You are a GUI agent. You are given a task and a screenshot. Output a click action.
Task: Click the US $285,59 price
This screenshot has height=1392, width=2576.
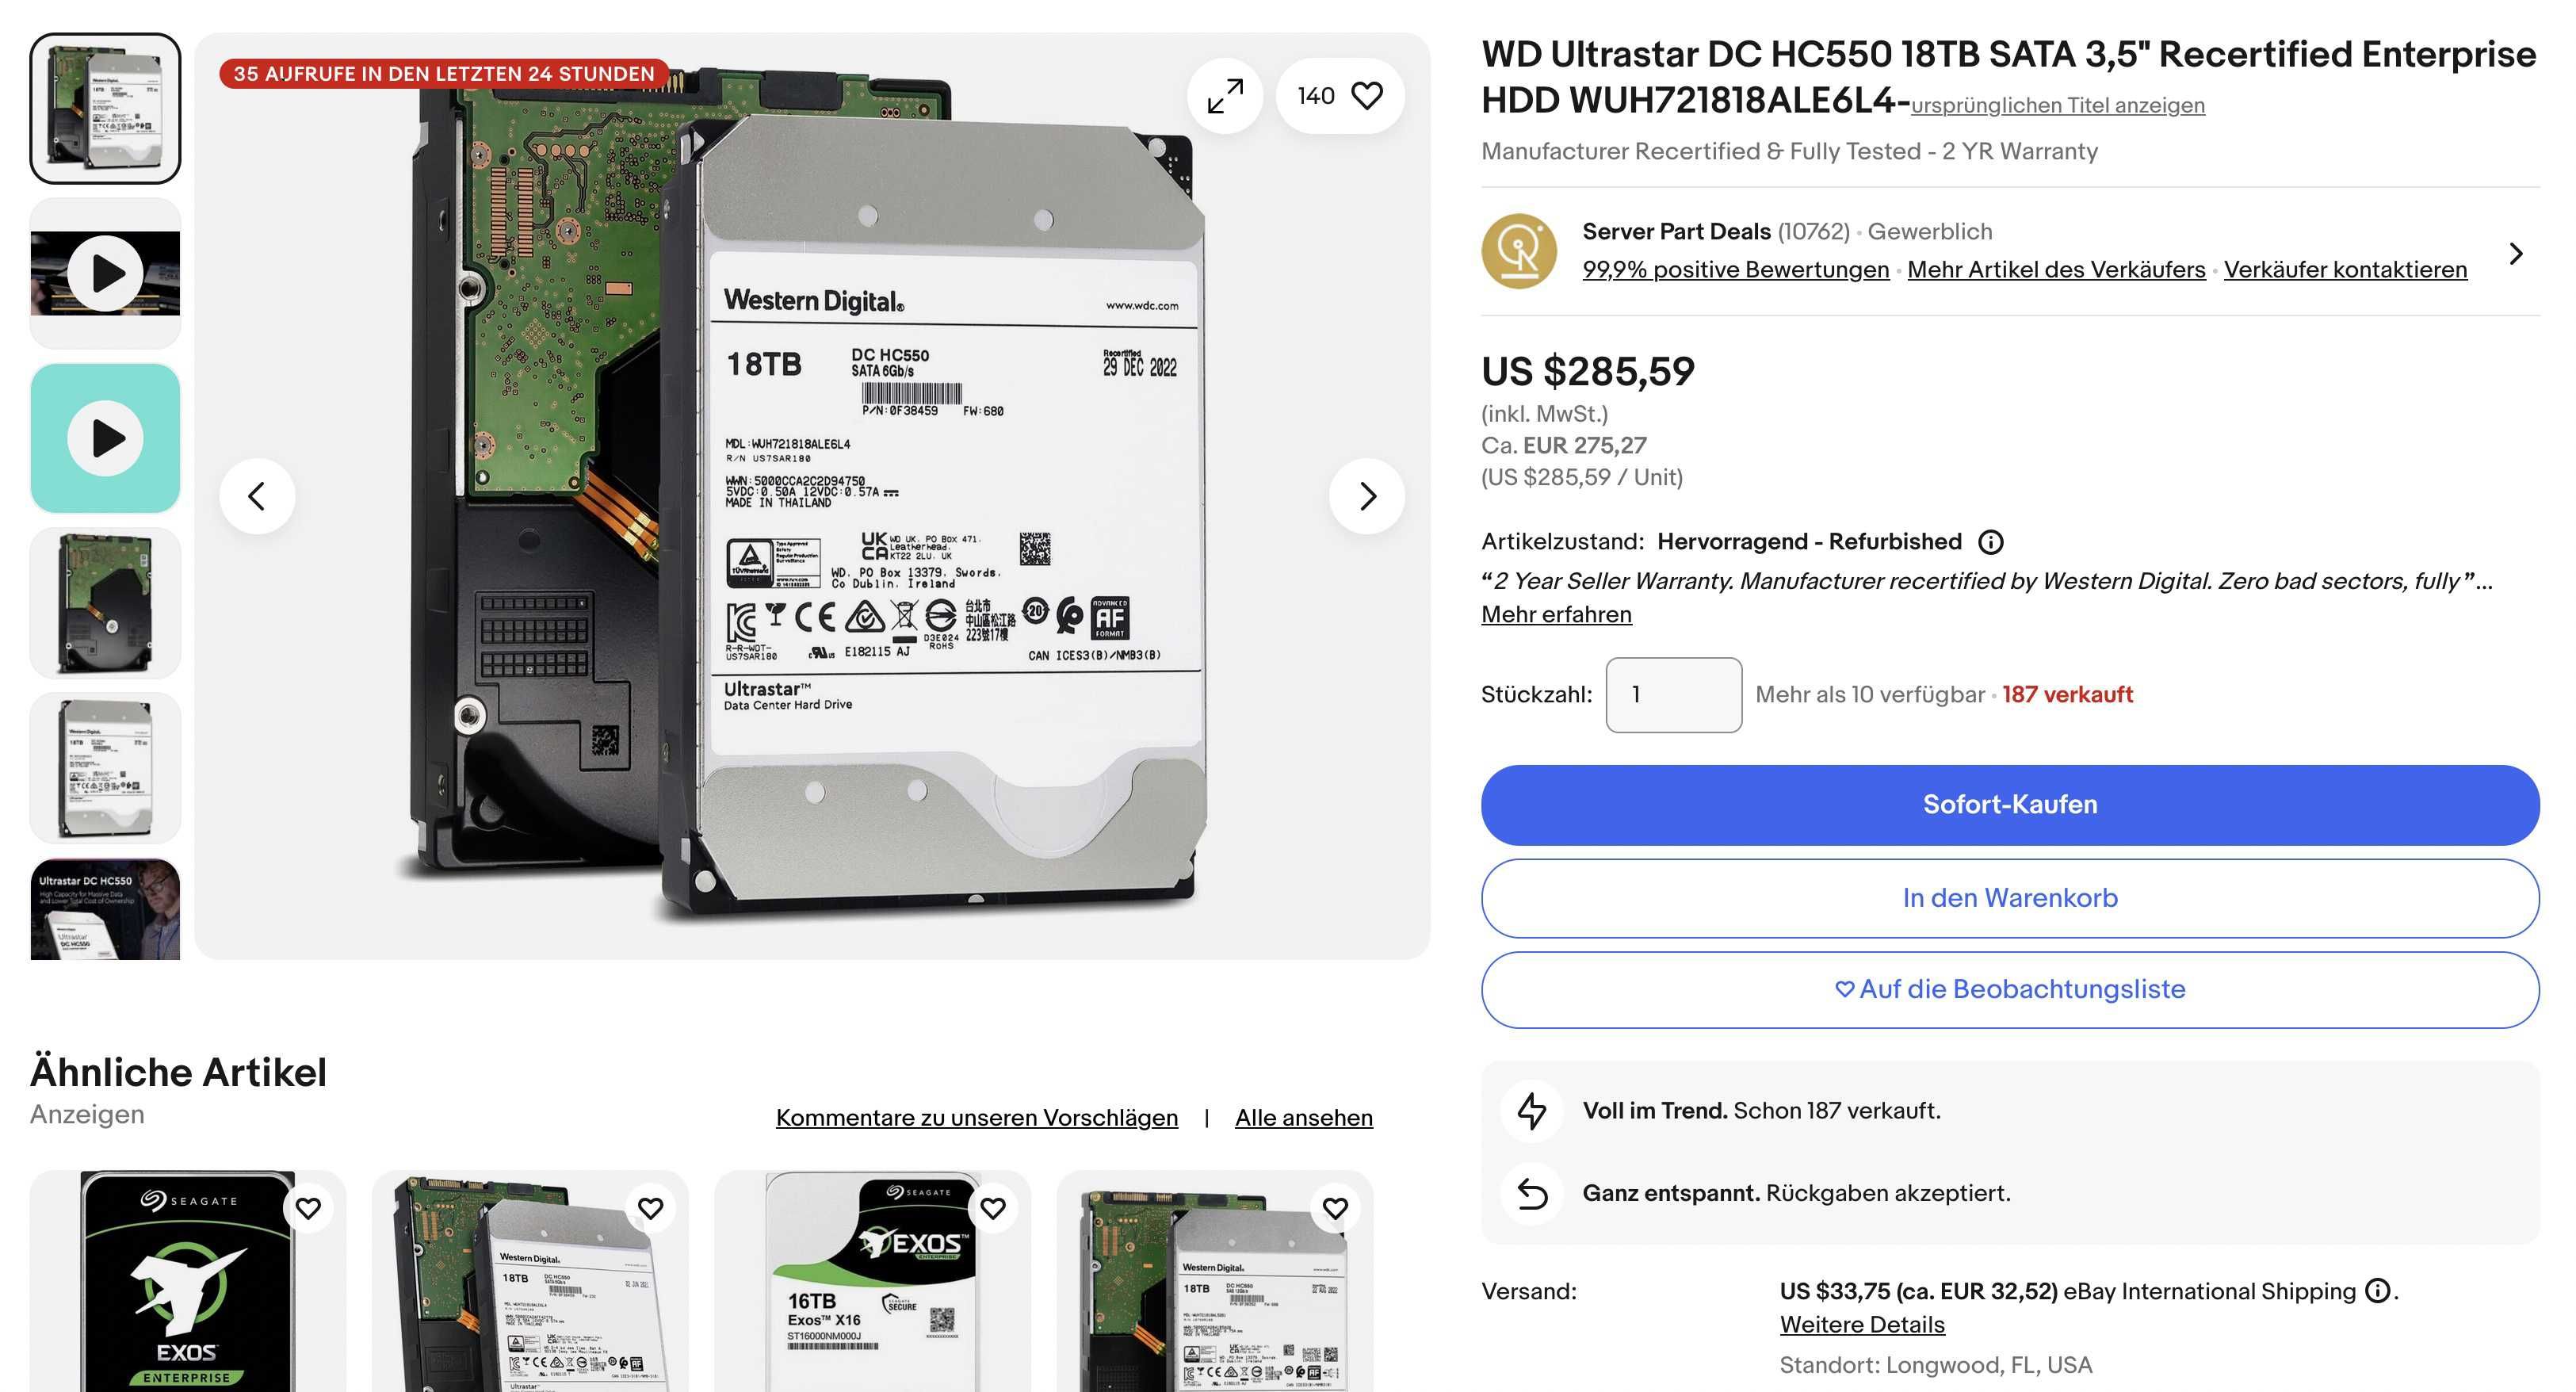(x=1588, y=371)
